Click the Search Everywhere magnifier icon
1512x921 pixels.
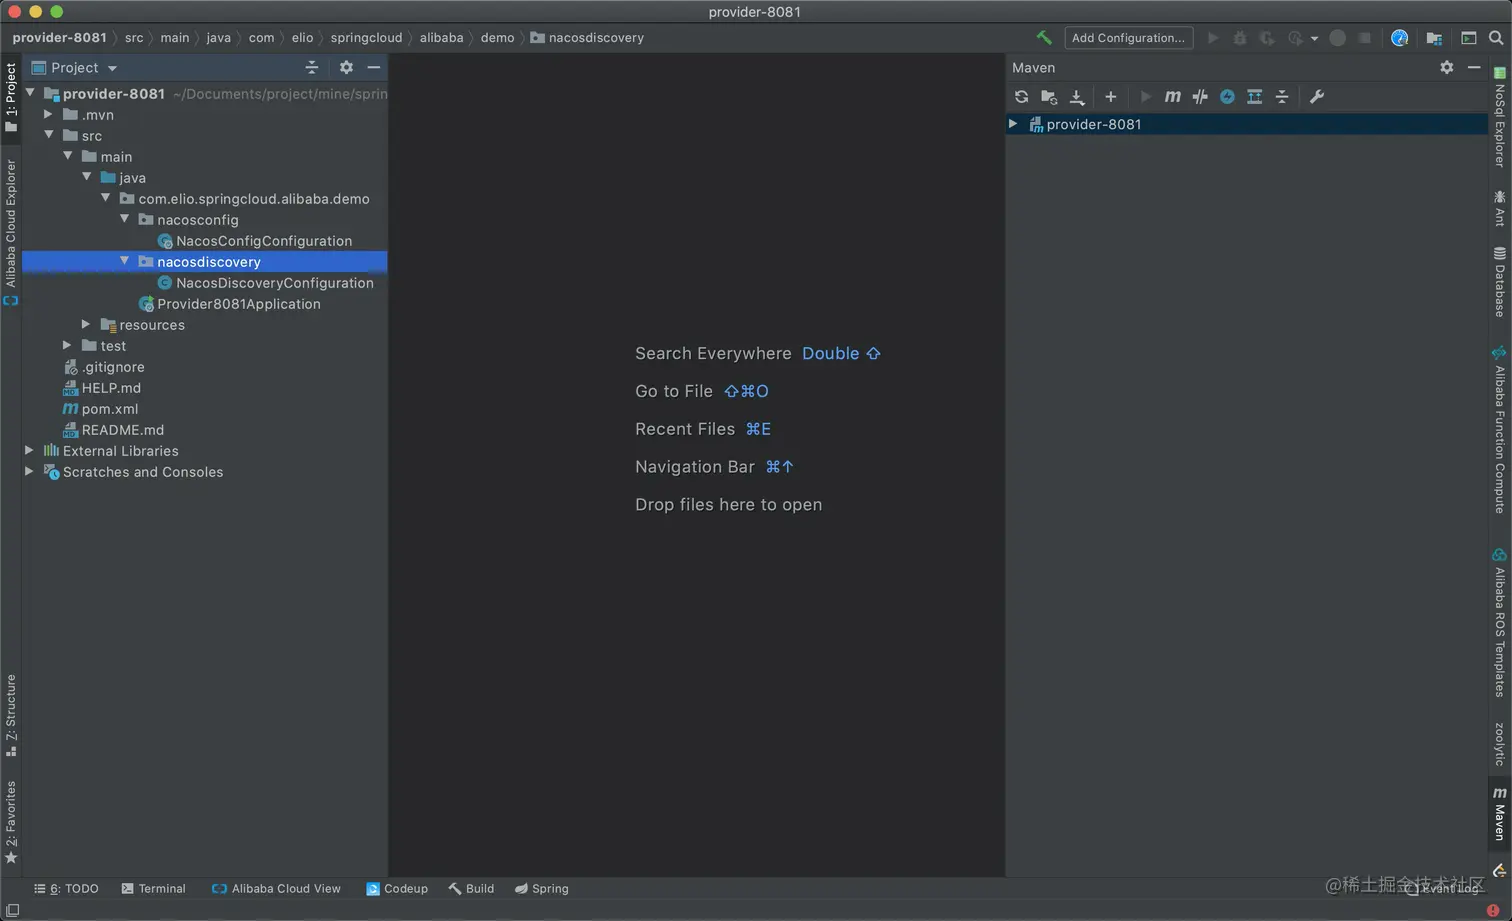tap(1496, 38)
